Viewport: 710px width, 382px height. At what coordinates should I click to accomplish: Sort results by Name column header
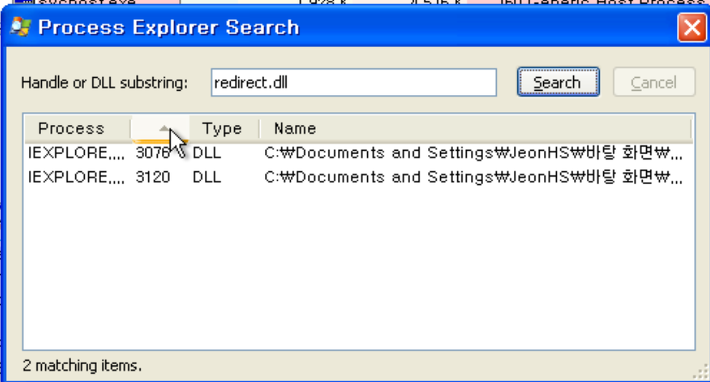coord(475,129)
